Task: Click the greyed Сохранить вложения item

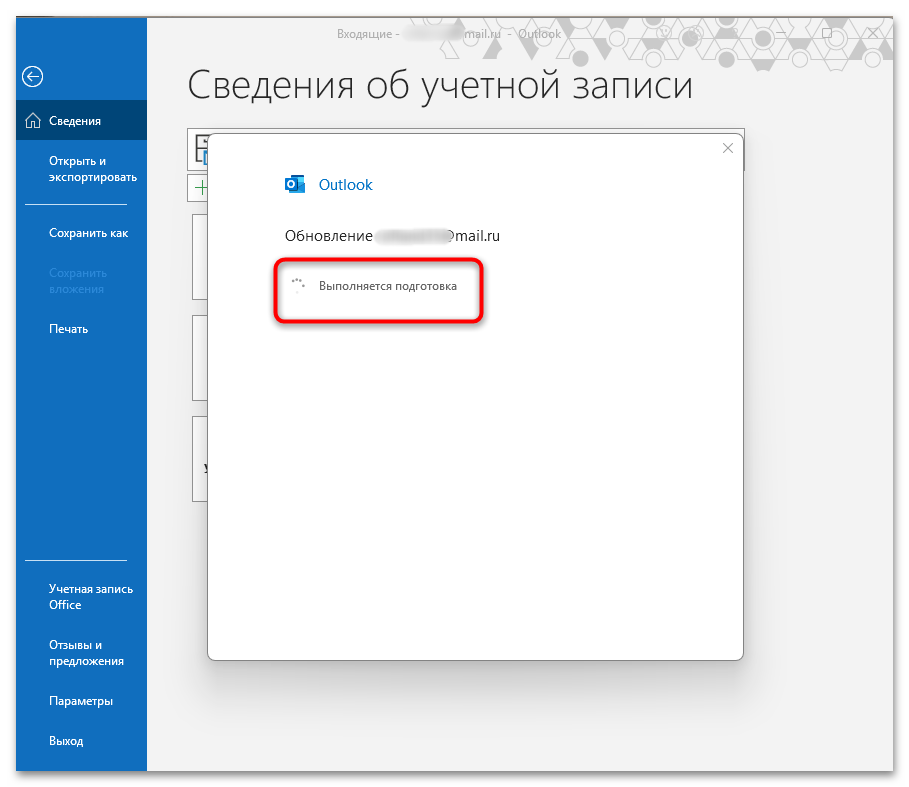Action: pos(78,281)
